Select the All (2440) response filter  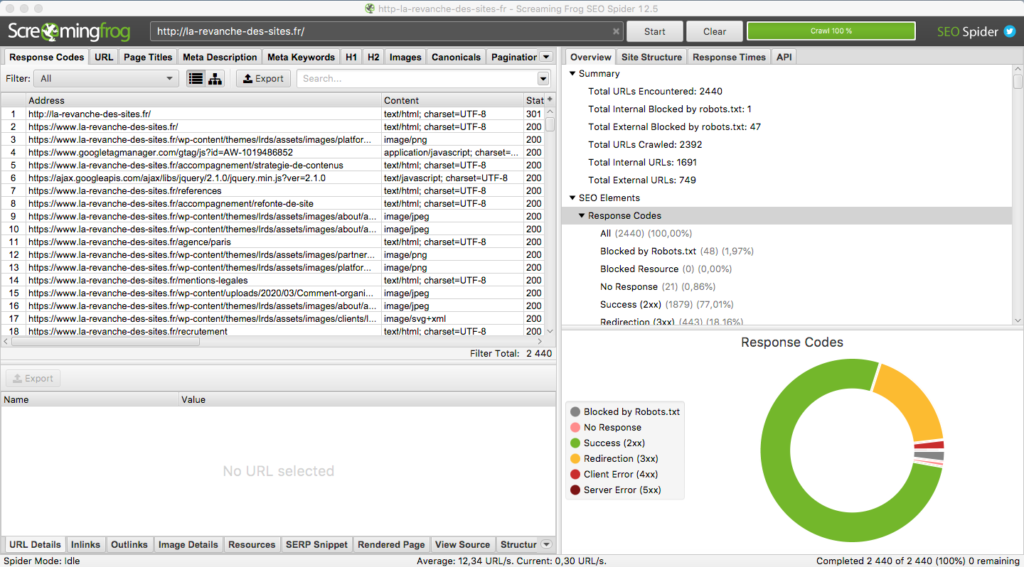[646, 233]
